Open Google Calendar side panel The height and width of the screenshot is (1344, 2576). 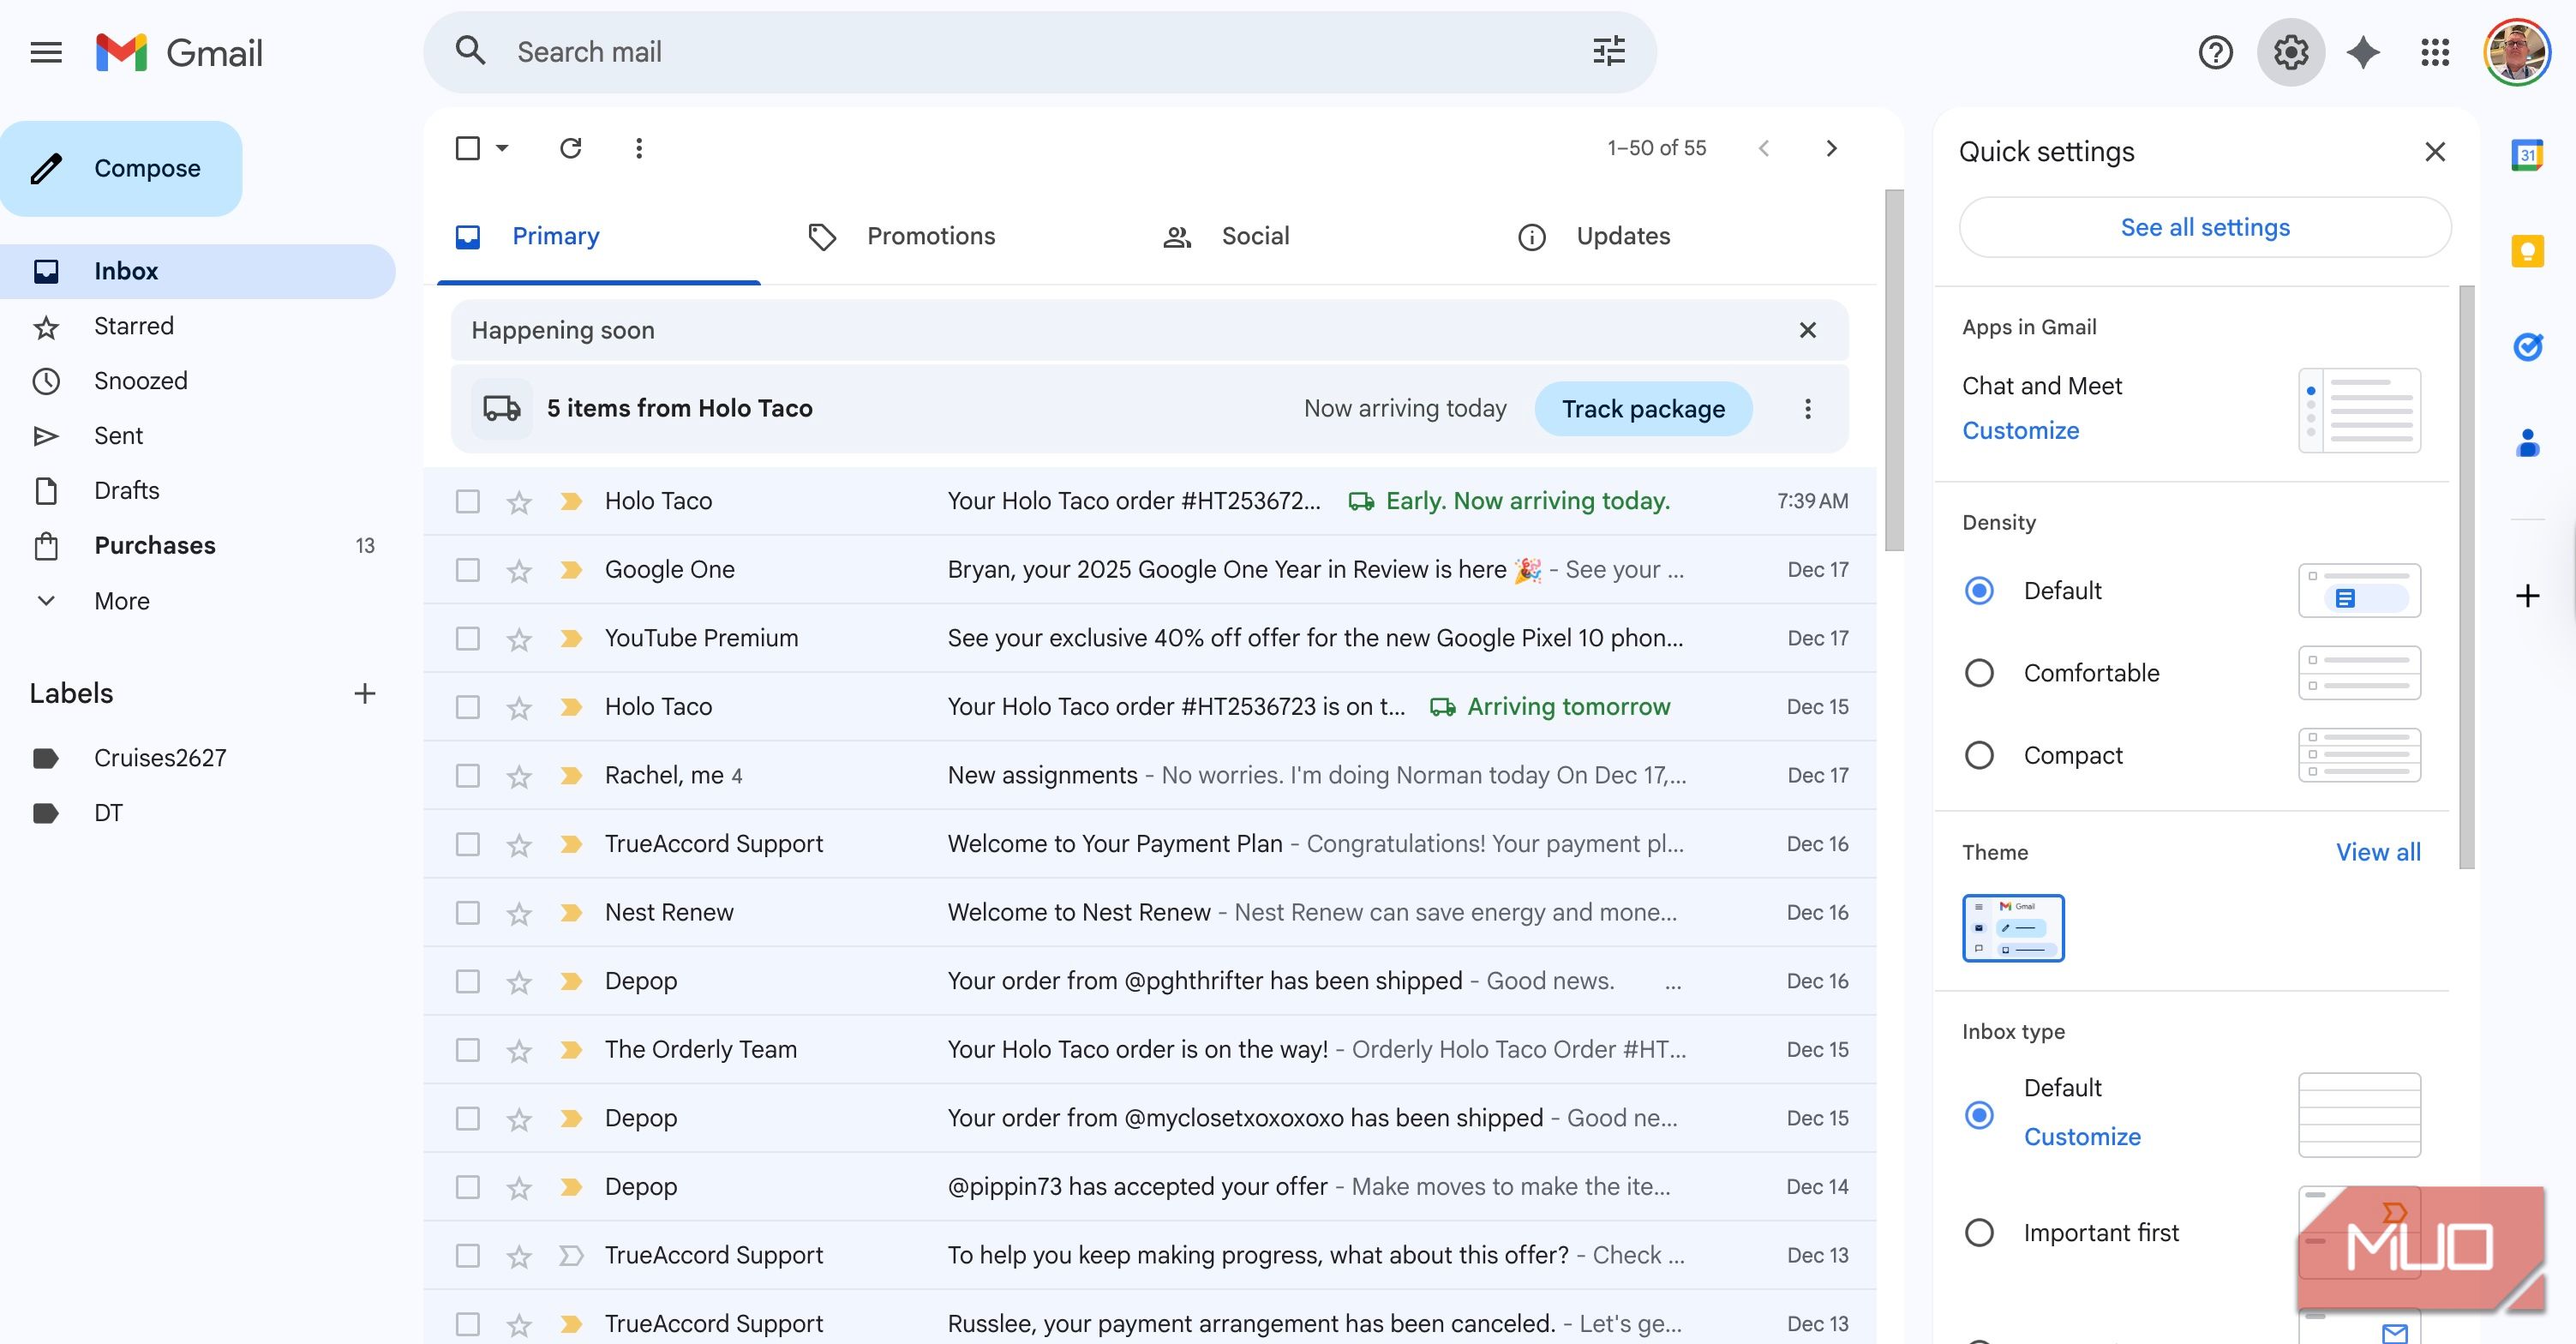click(2527, 155)
